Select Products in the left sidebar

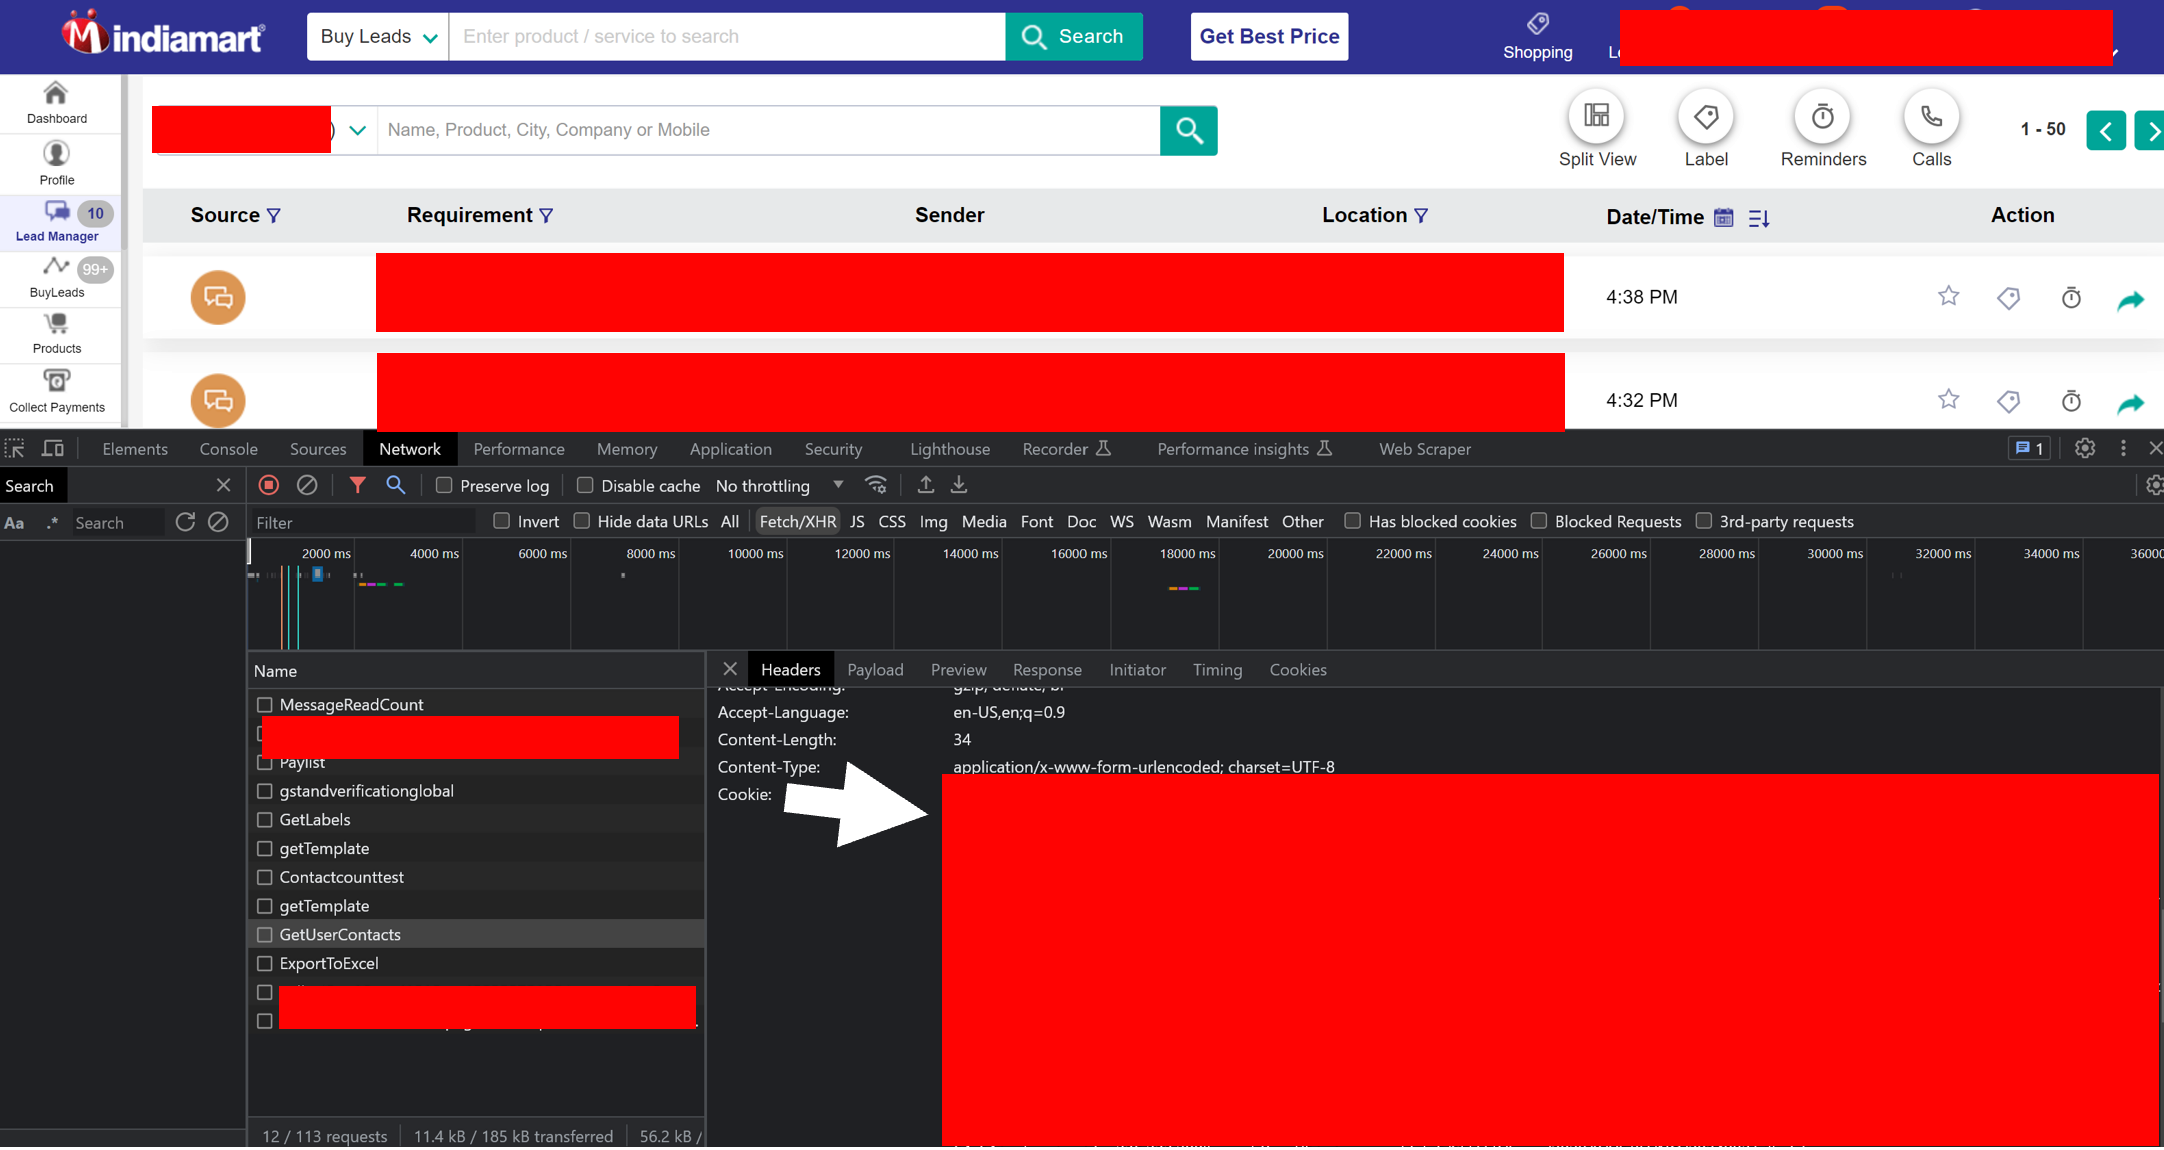(56, 334)
